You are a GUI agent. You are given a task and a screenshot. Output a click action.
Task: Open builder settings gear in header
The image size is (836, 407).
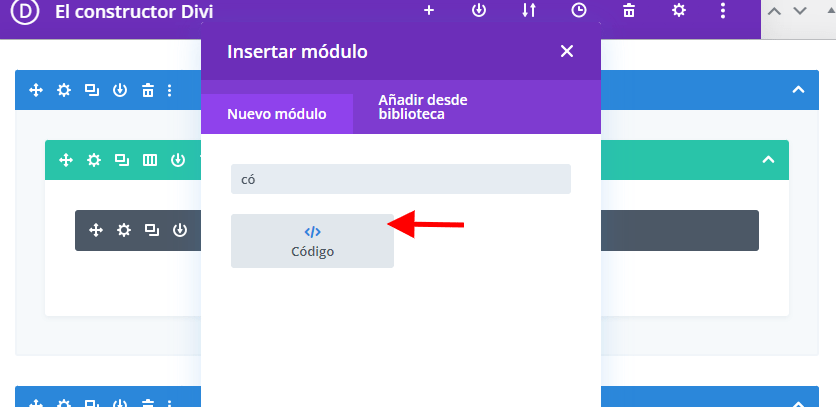[x=679, y=11]
